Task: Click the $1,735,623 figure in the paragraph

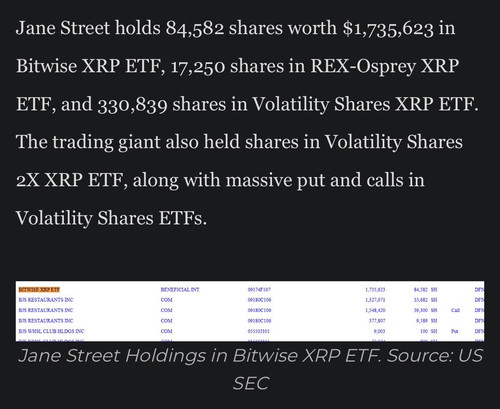Action: tap(388, 28)
